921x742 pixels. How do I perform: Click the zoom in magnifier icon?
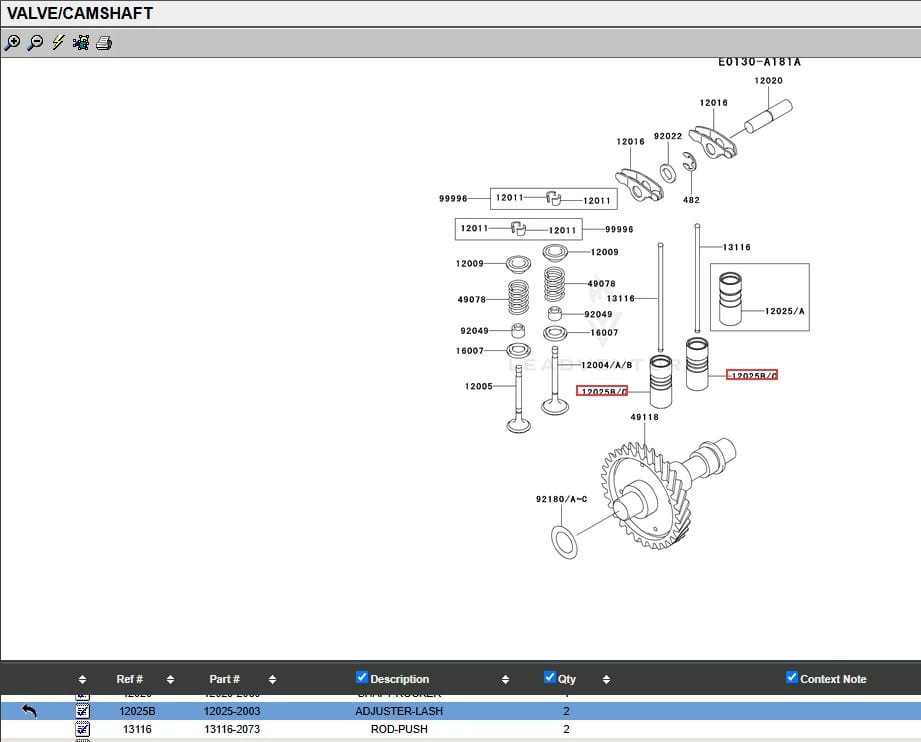[x=12, y=43]
